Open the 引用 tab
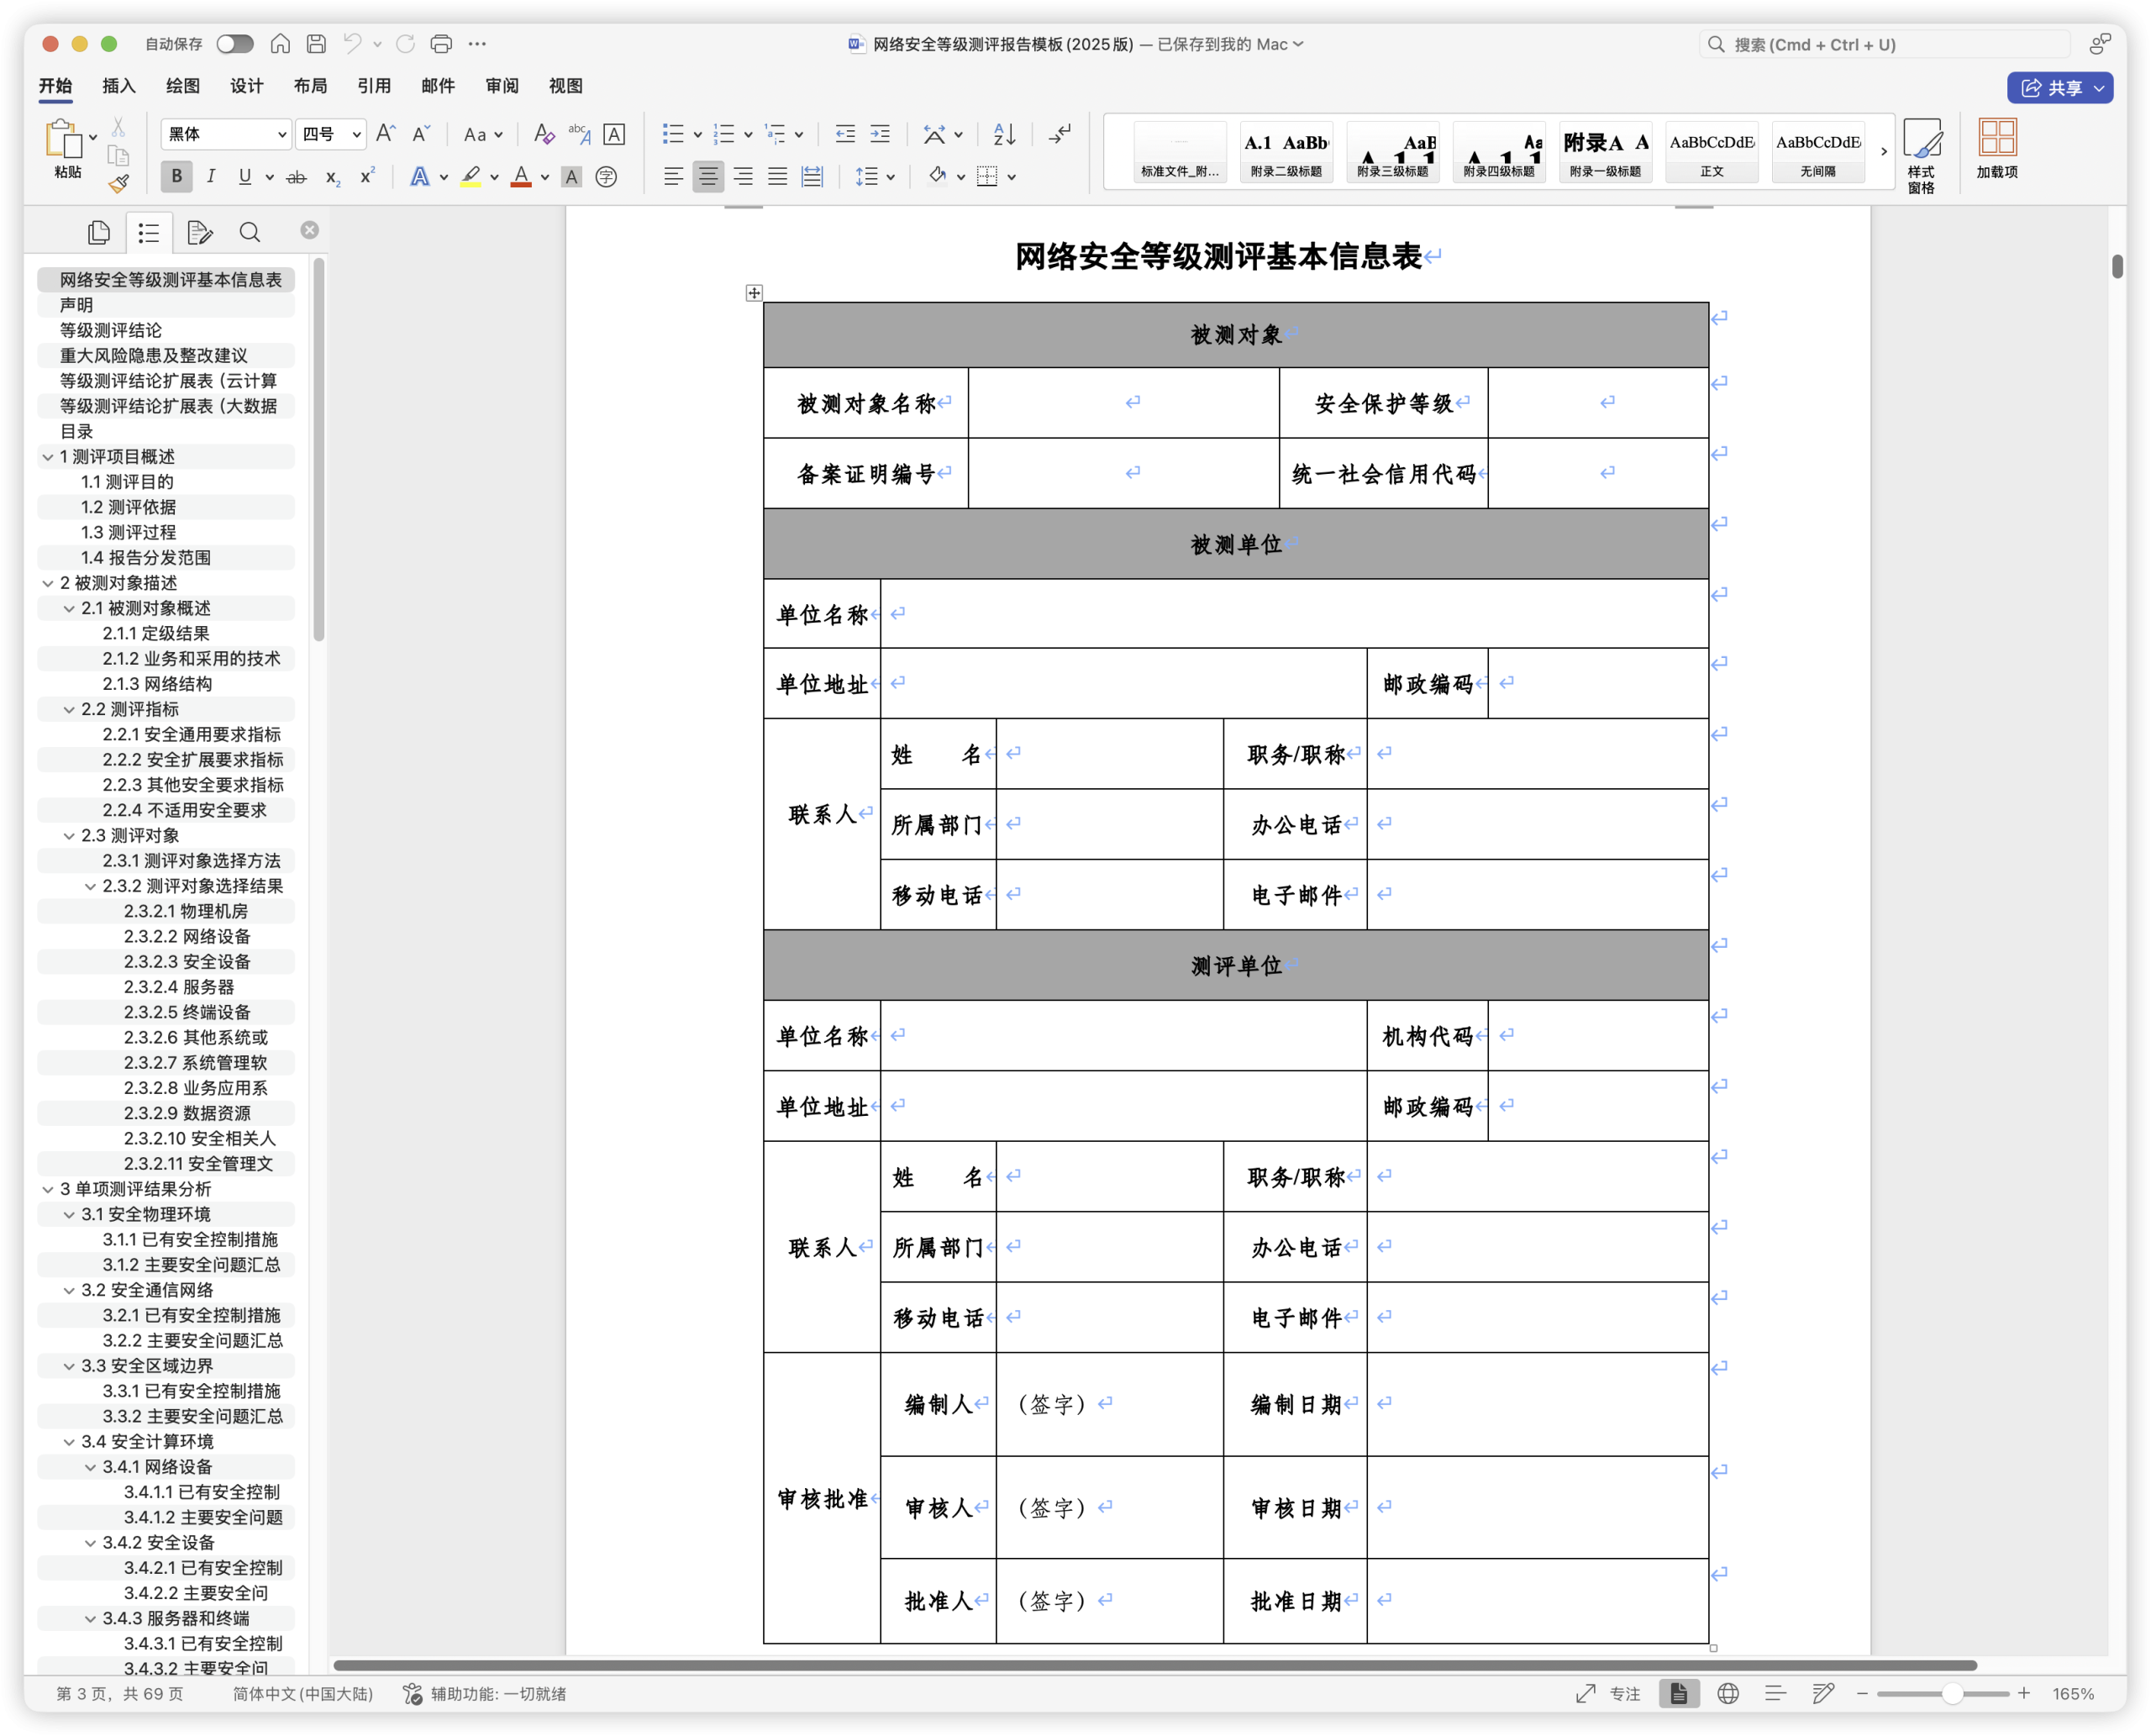2151x1736 pixels. 374,86
